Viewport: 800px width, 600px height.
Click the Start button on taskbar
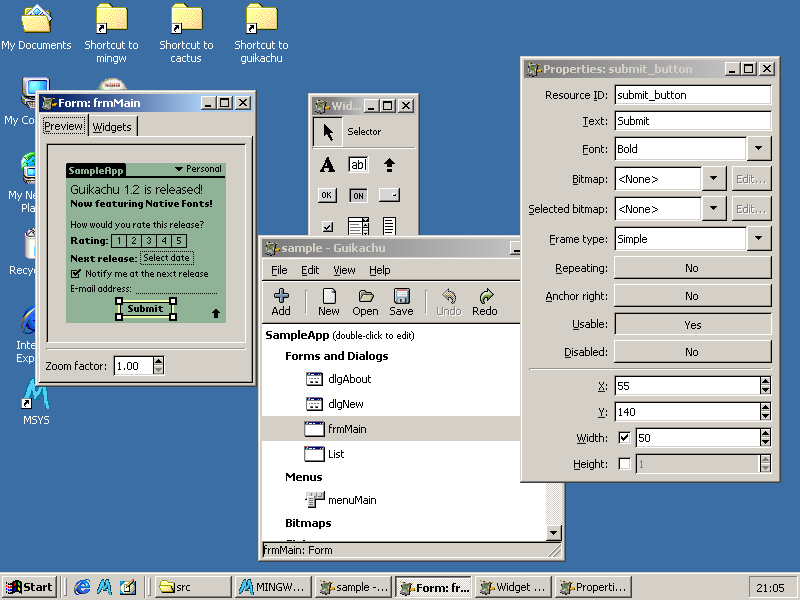click(x=29, y=587)
